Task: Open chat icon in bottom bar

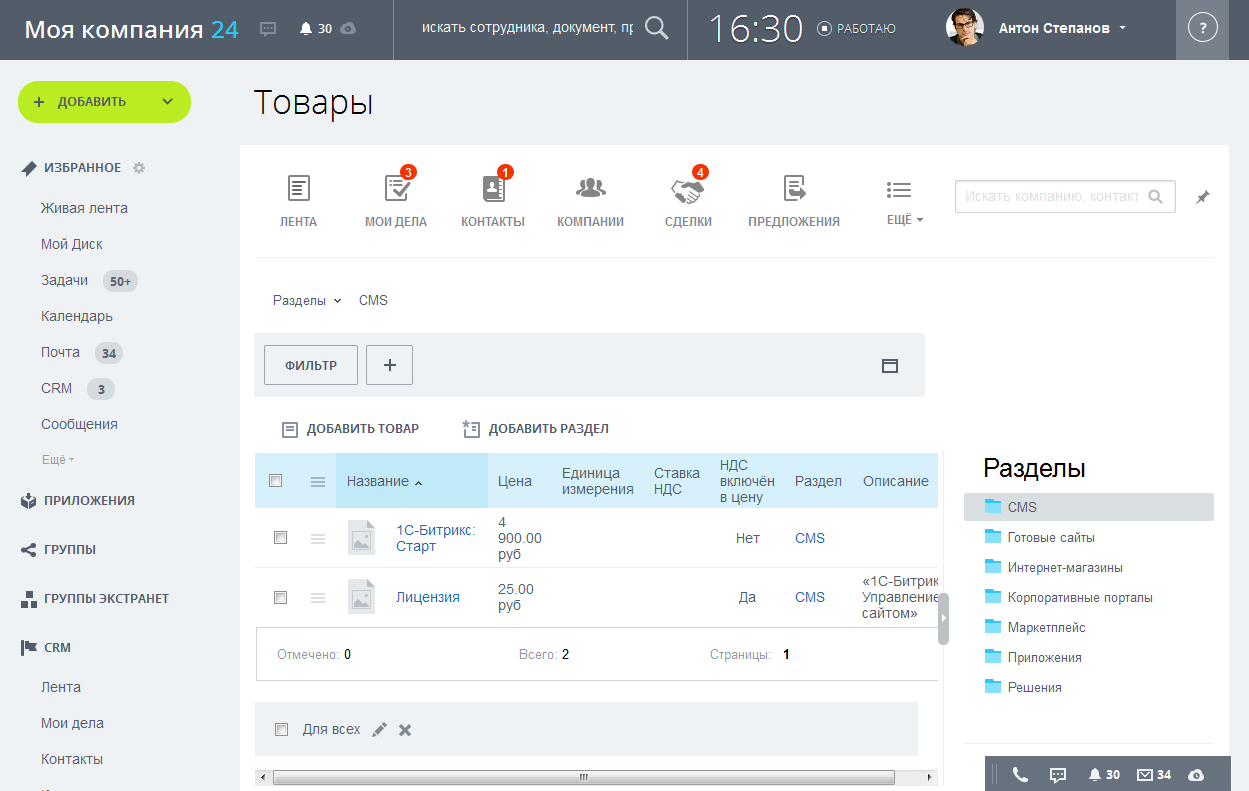Action: [1058, 774]
